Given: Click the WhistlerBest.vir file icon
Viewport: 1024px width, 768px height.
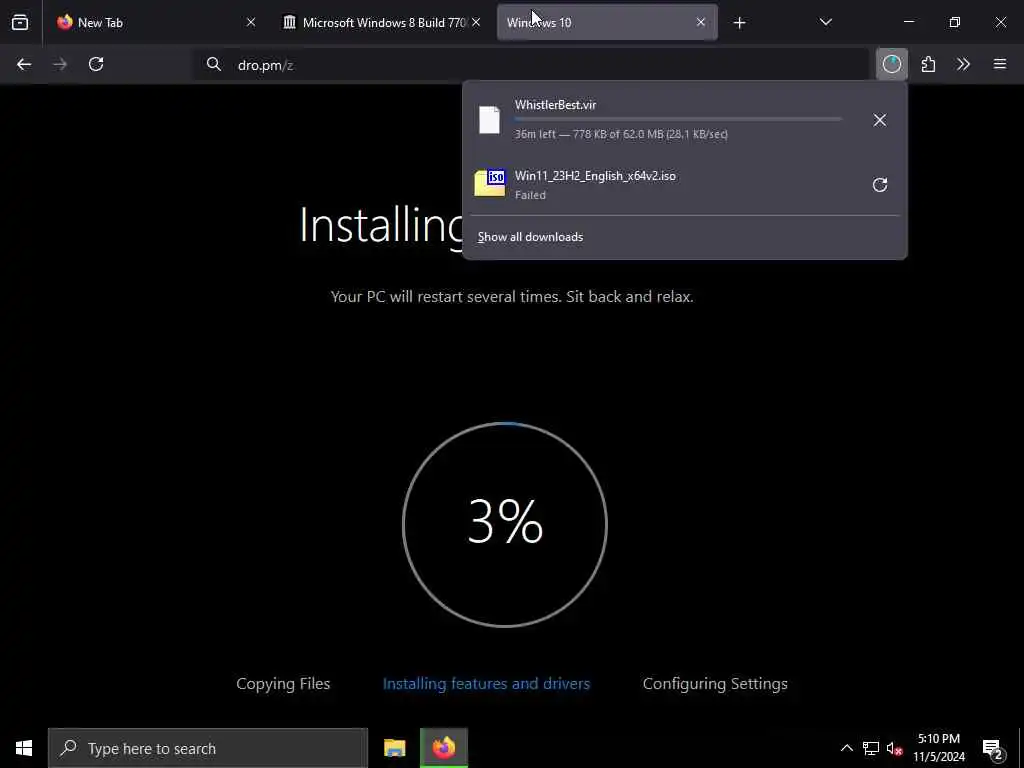Looking at the screenshot, I should tap(489, 120).
